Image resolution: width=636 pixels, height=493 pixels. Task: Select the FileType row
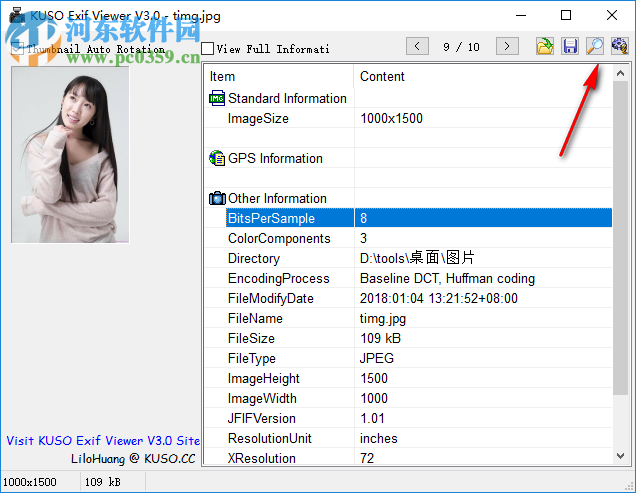tap(408, 358)
